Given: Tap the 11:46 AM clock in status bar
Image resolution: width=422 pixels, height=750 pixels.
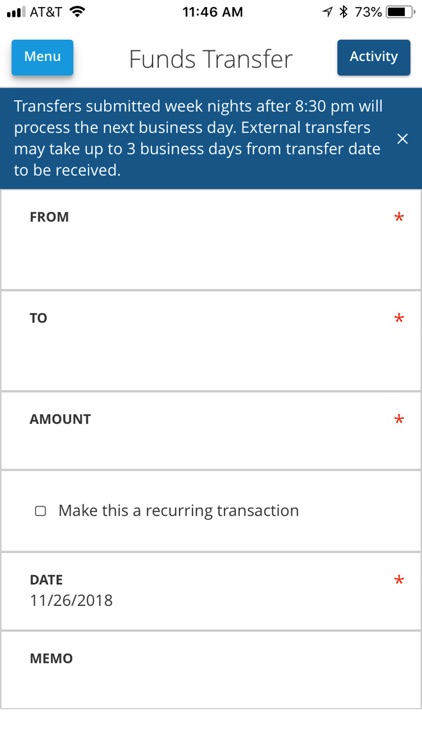Looking at the screenshot, I should coord(212,12).
